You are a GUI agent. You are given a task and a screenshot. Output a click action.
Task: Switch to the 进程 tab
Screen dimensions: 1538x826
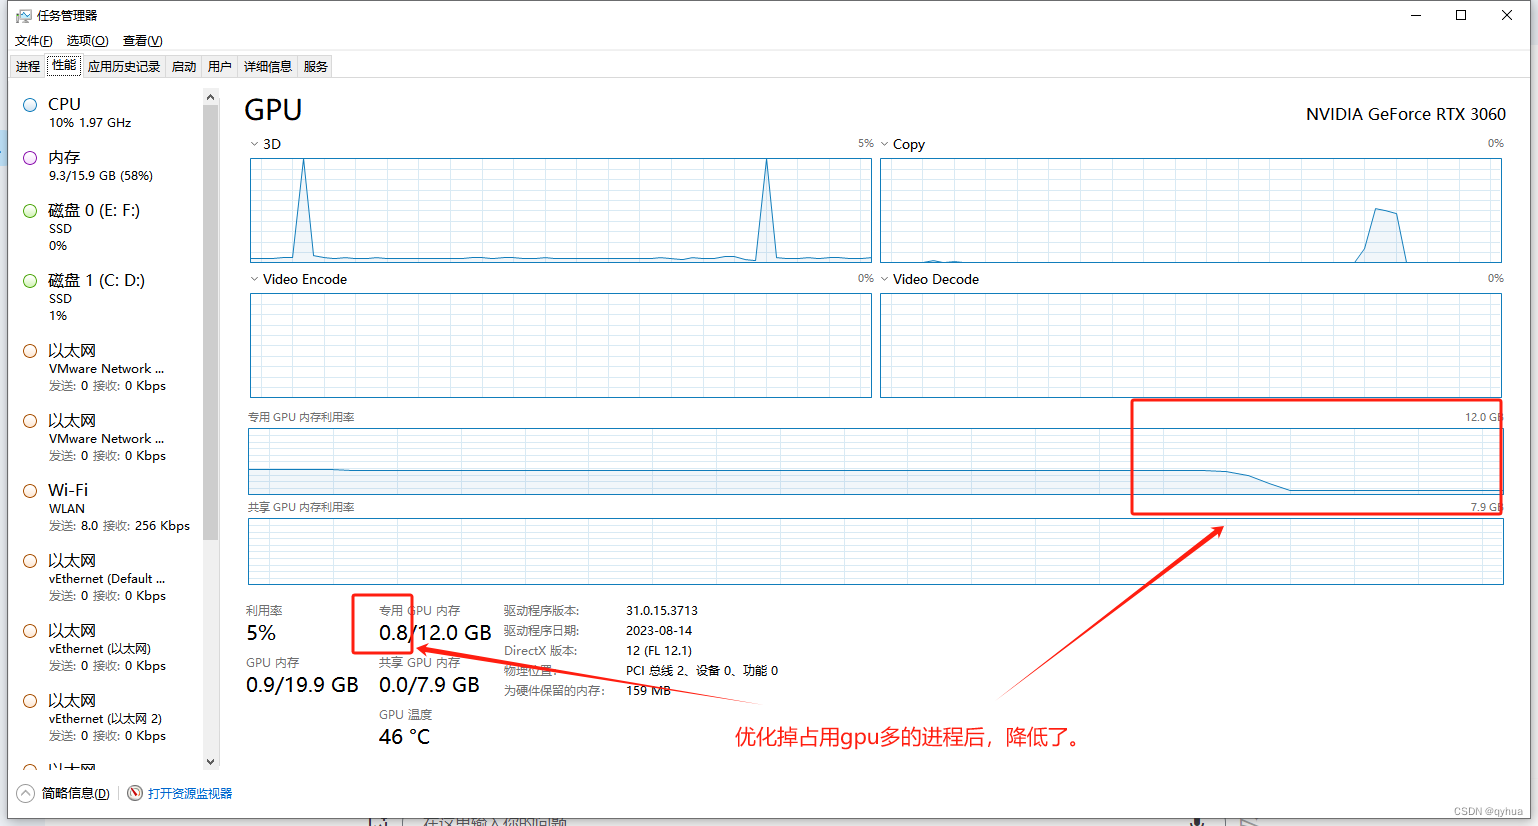(x=27, y=65)
